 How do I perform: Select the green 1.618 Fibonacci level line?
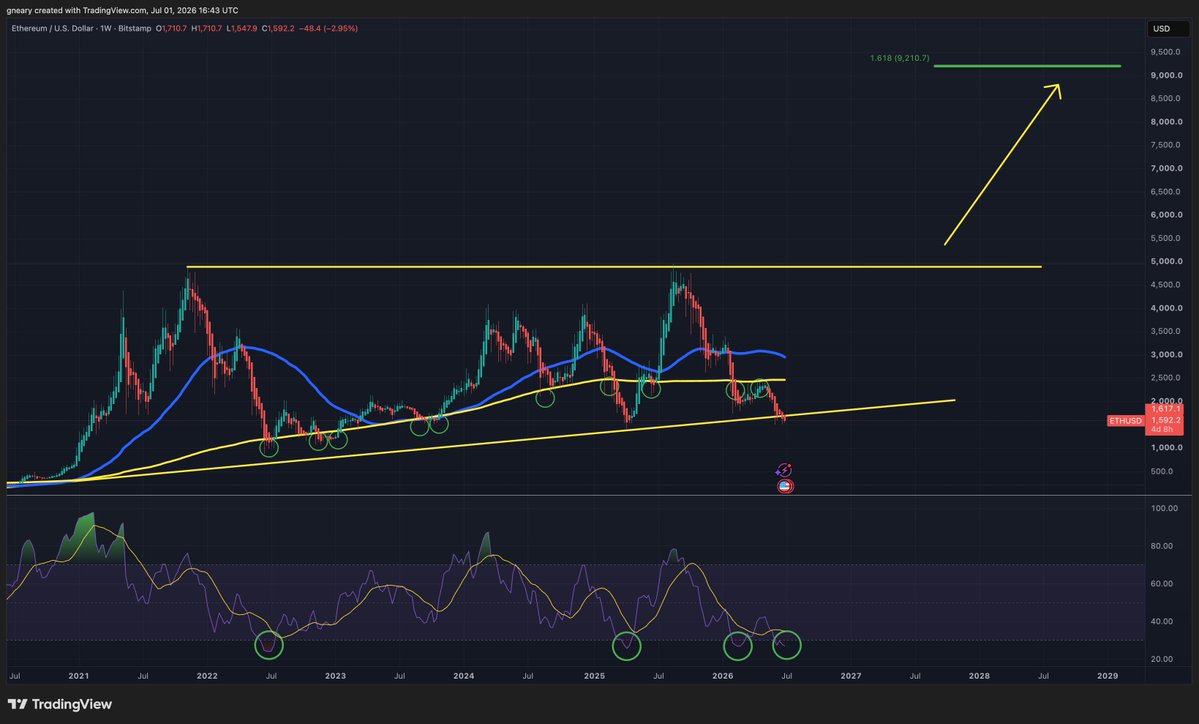coord(1027,66)
